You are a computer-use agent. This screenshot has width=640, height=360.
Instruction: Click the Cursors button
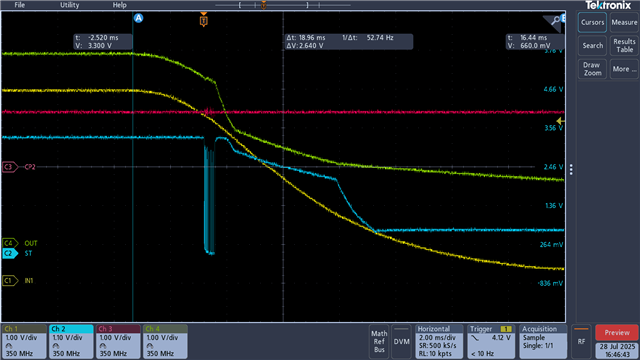(x=592, y=22)
